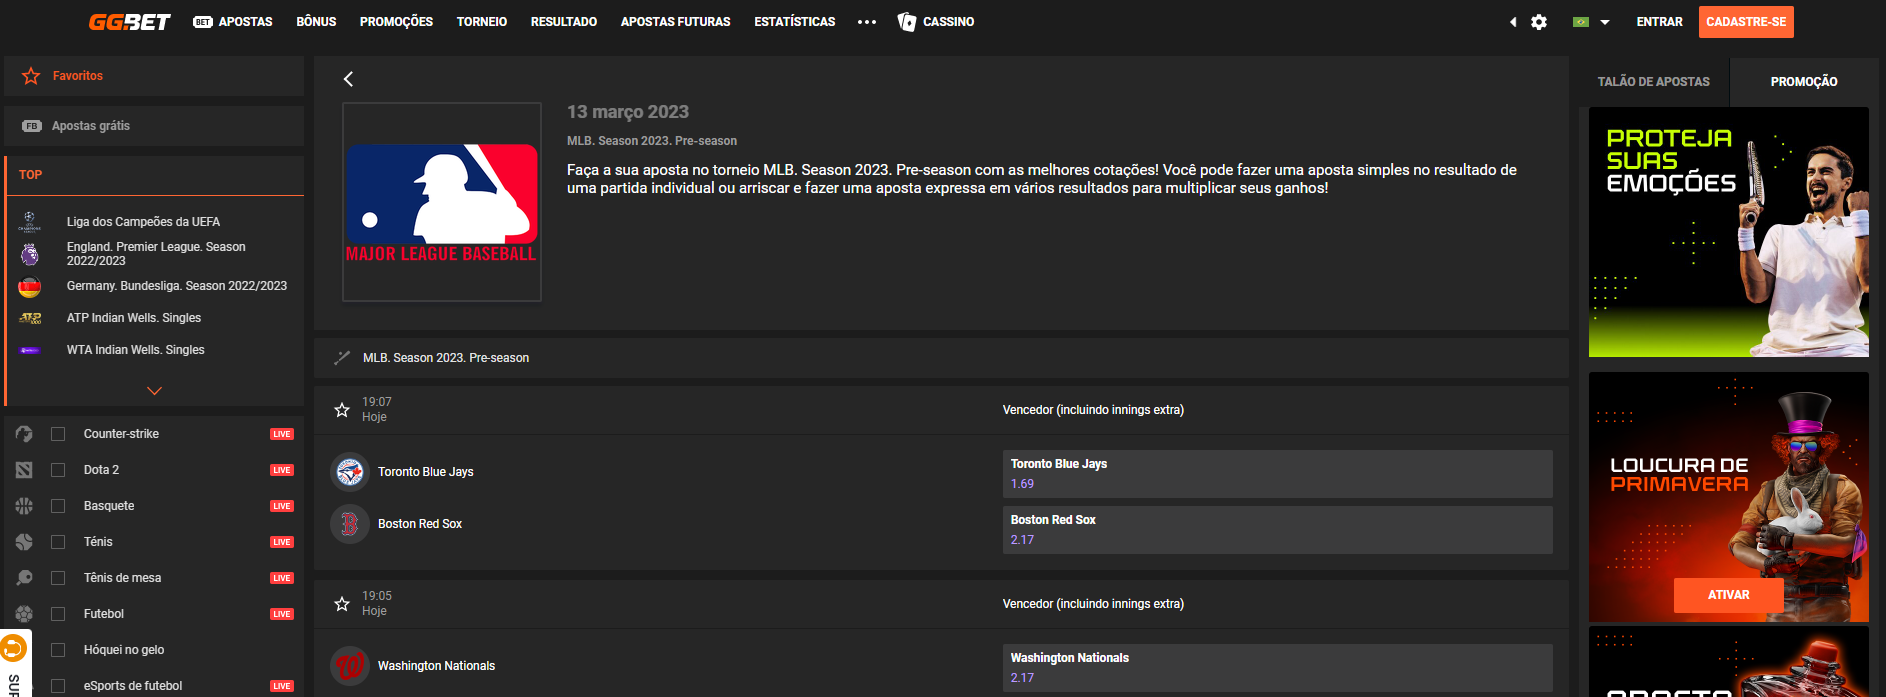Click ATIVAR on Loucura de Primavera banner

coord(1729,595)
